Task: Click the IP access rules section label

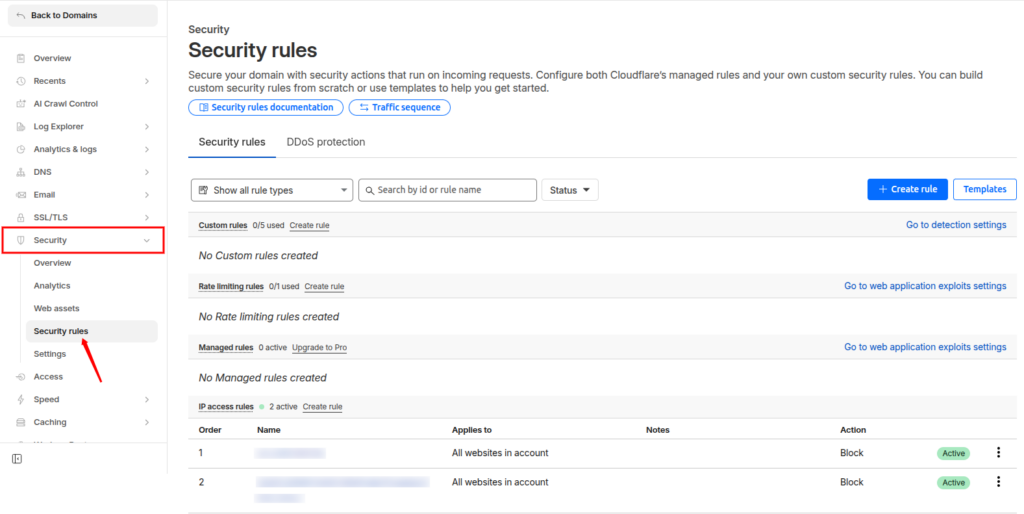Action: tap(226, 407)
